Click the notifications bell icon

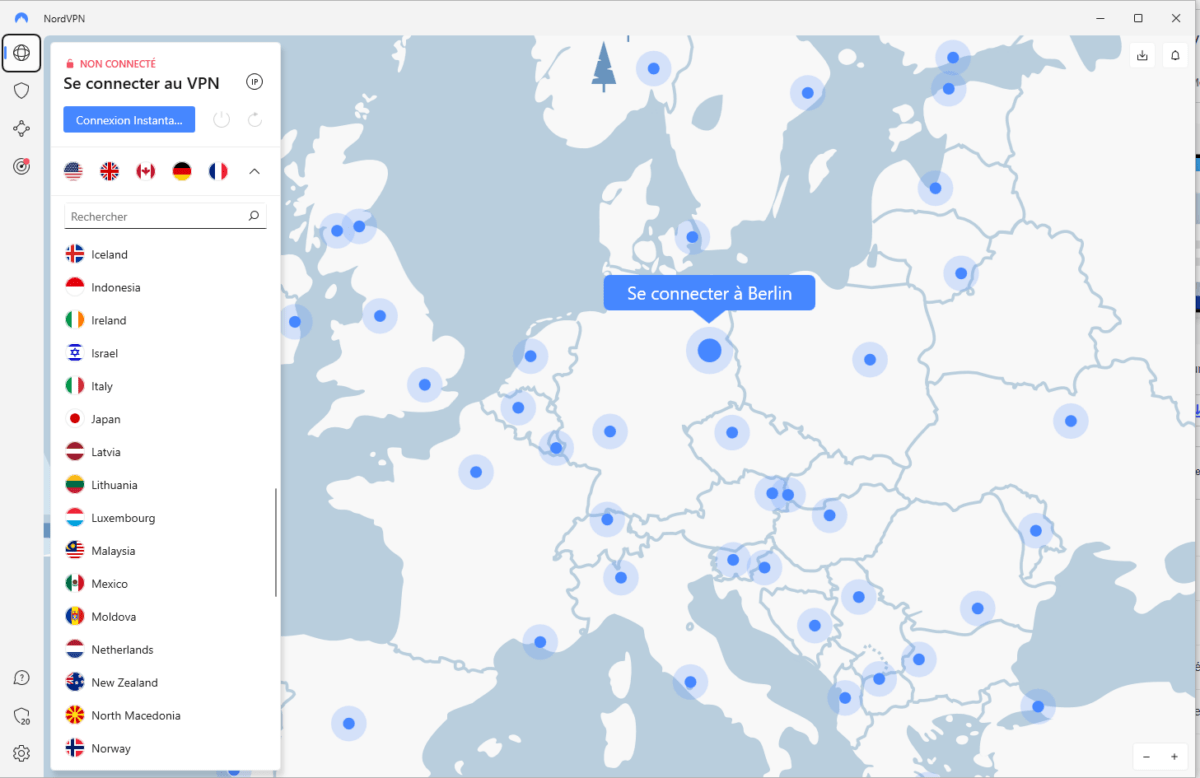coord(1175,56)
